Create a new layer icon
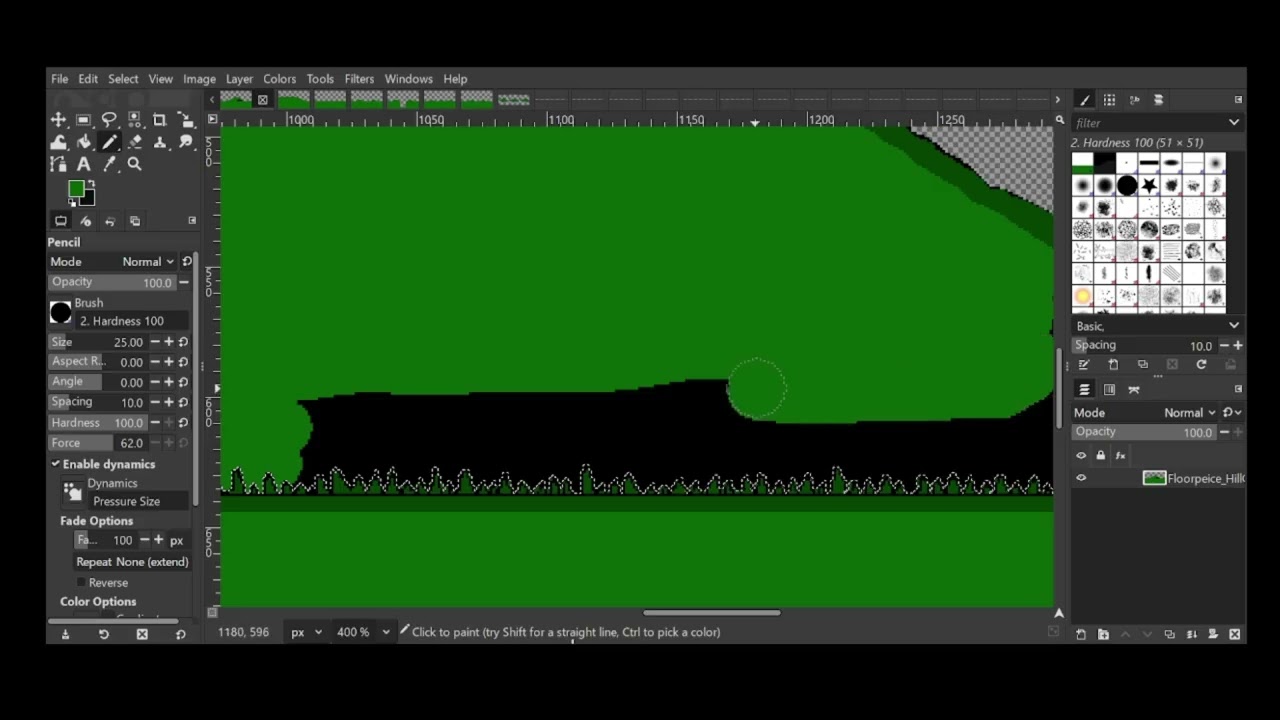 click(1081, 635)
